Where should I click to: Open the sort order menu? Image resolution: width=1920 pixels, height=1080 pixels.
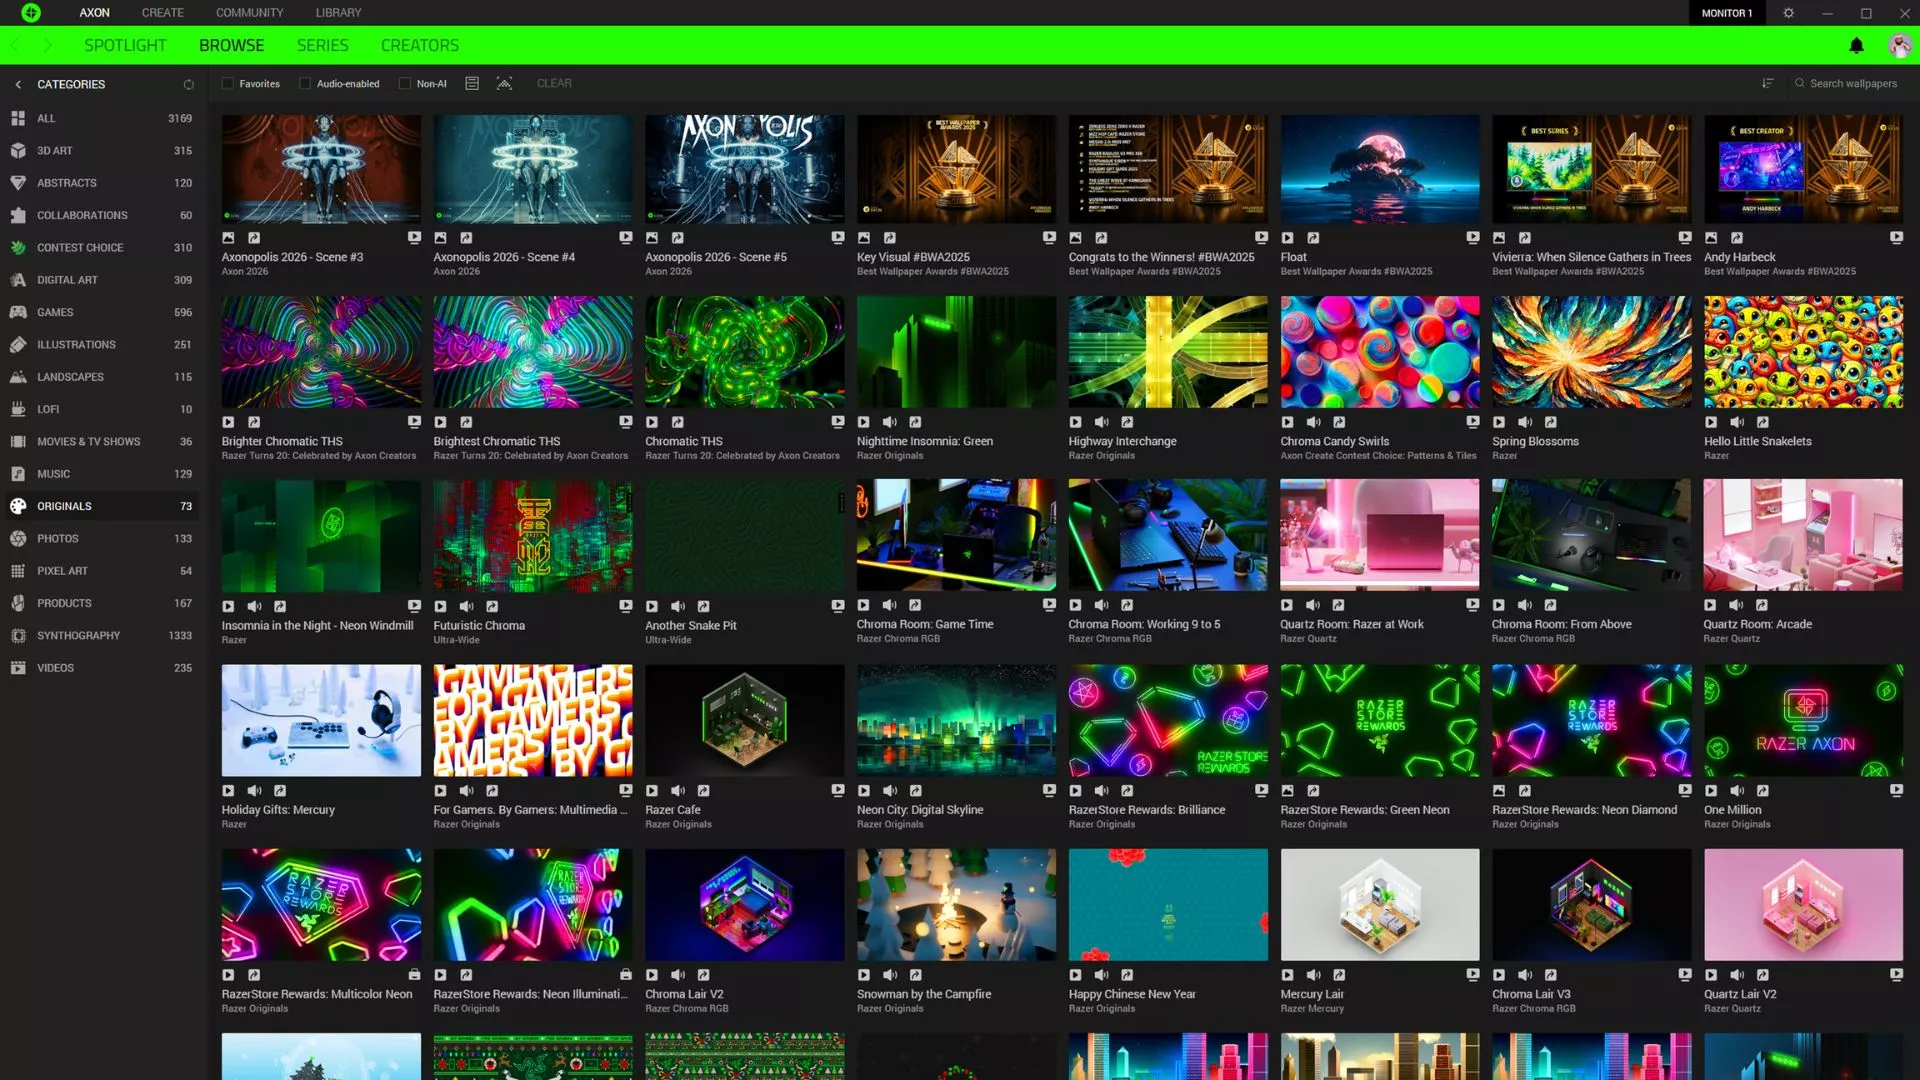click(x=1768, y=83)
